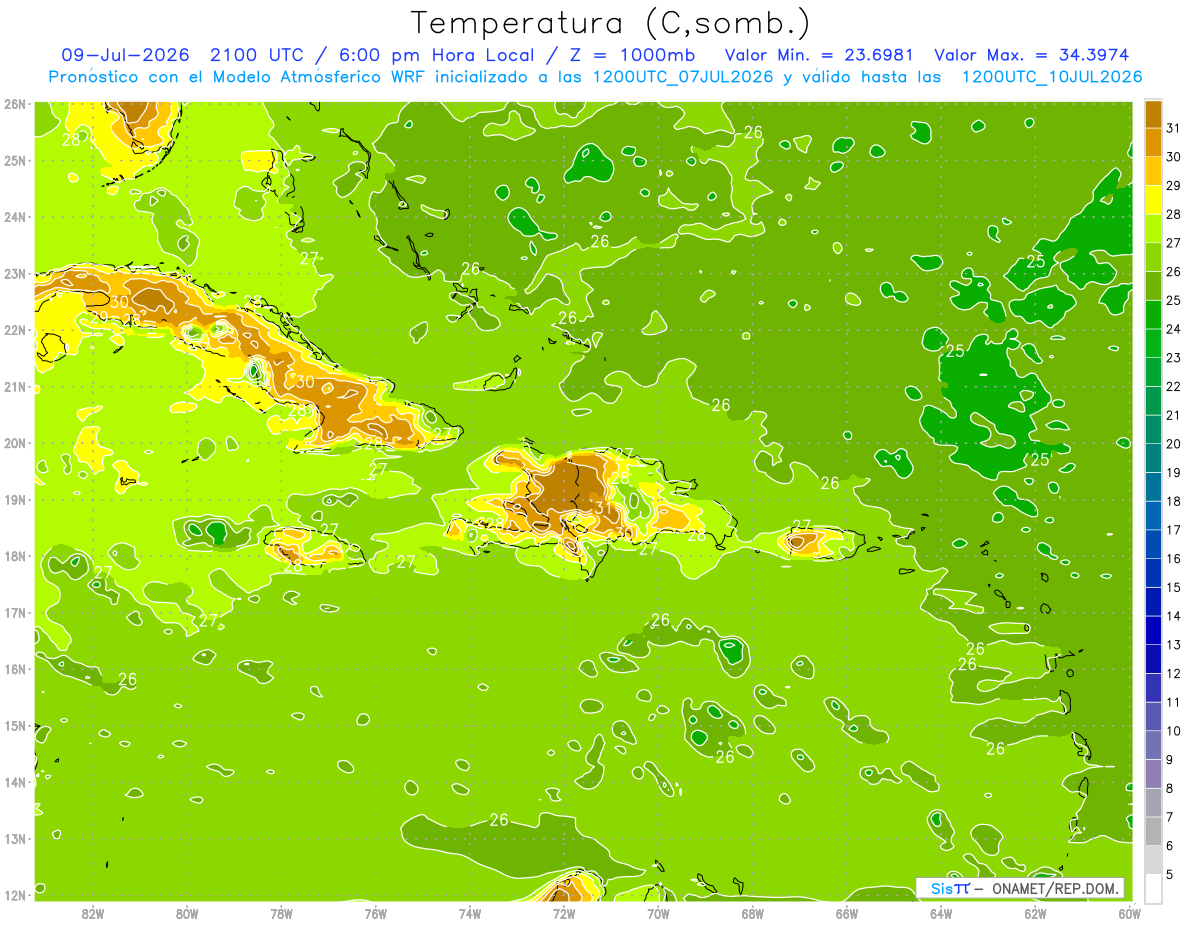The height and width of the screenshot is (927, 1200).
Task: Click the '26N' latitude axis label
Action: [x=14, y=104]
